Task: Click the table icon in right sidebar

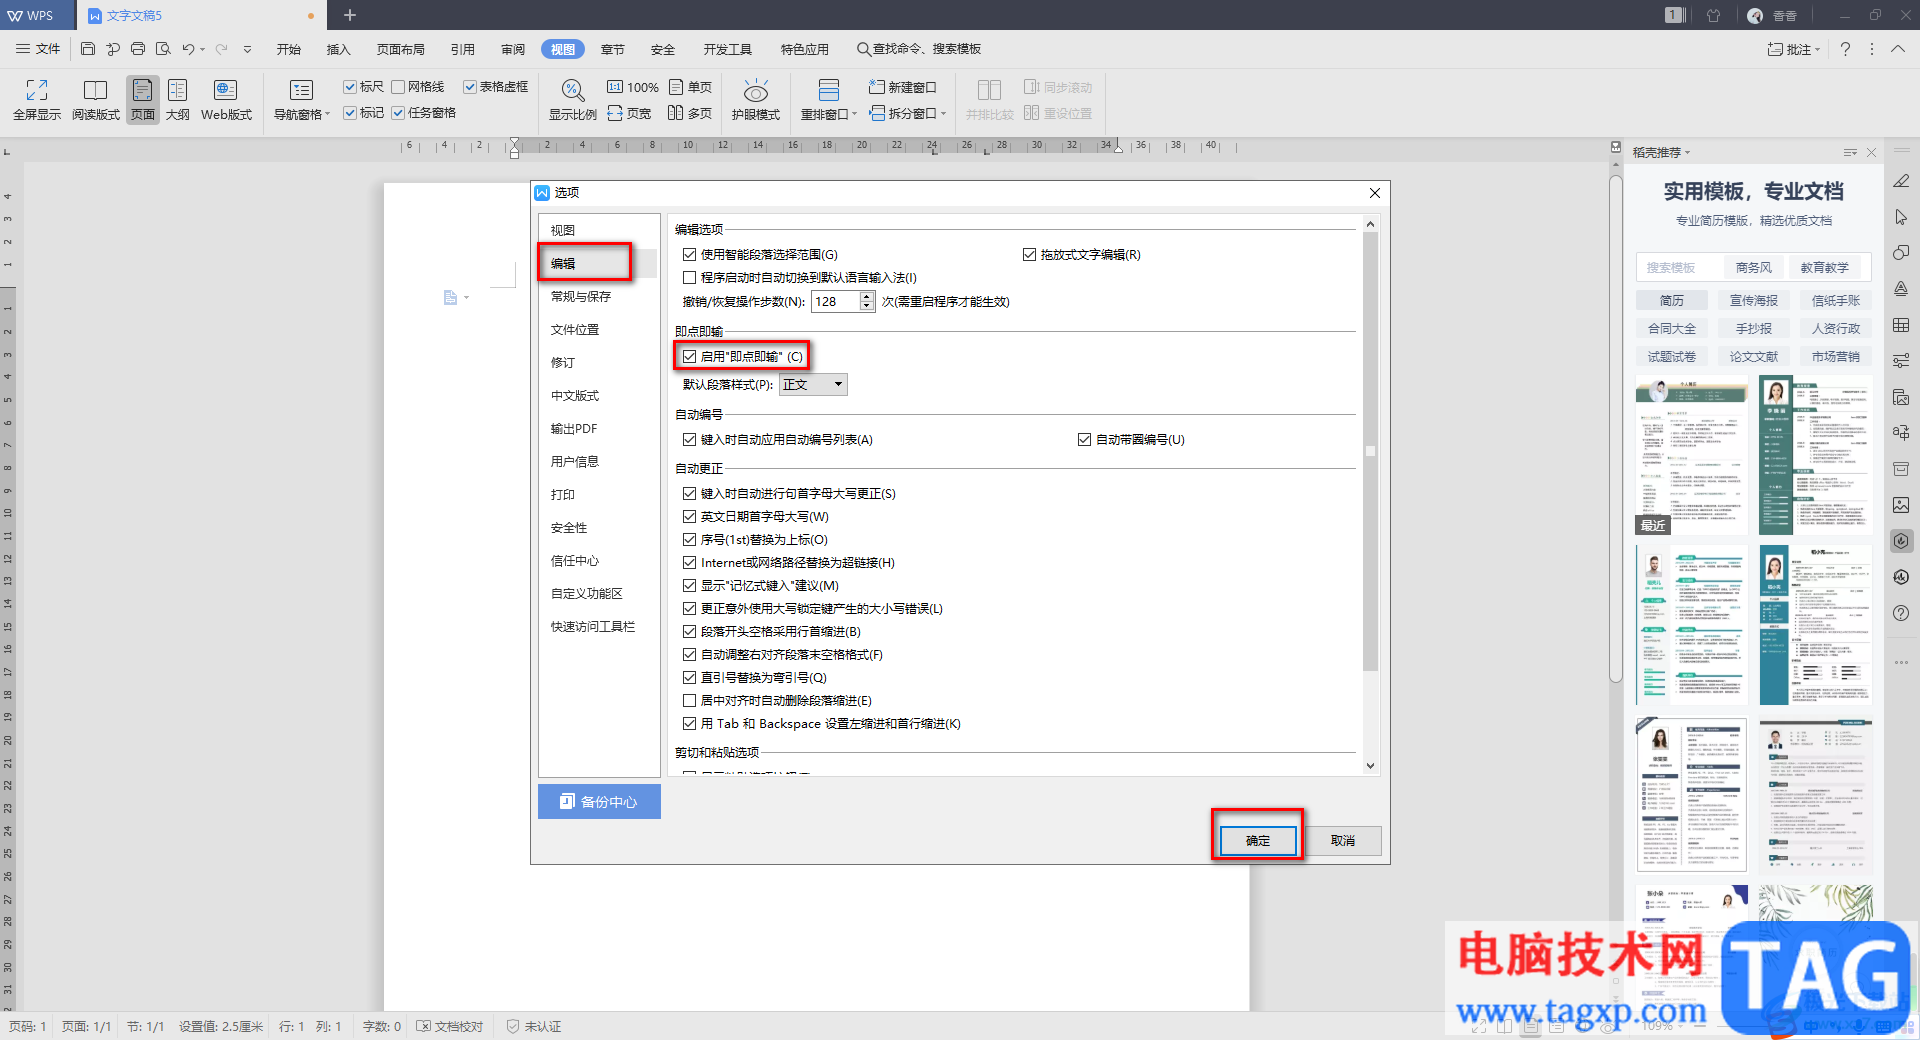Action: click(x=1901, y=325)
